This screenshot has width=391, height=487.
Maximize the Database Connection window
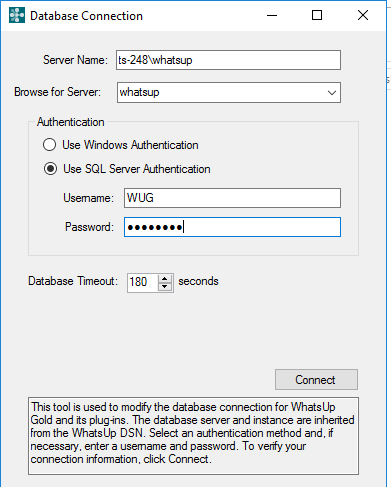[317, 15]
